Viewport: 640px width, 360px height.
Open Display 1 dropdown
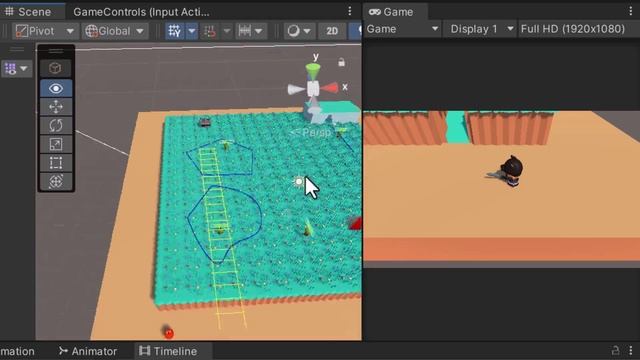pyautogui.click(x=481, y=29)
